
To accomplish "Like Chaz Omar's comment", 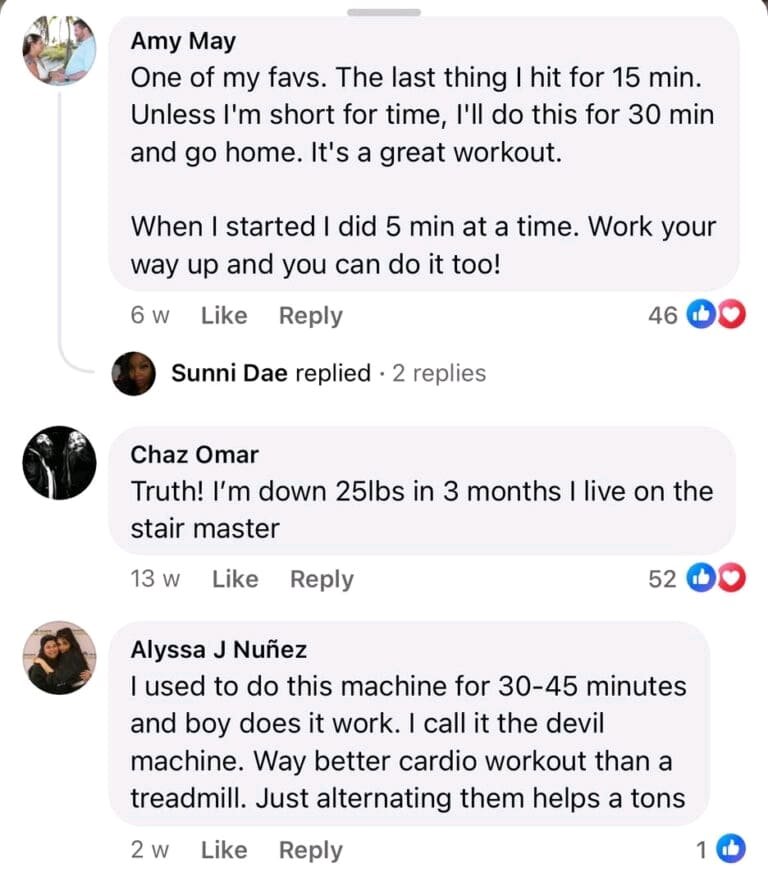I will (x=235, y=579).
